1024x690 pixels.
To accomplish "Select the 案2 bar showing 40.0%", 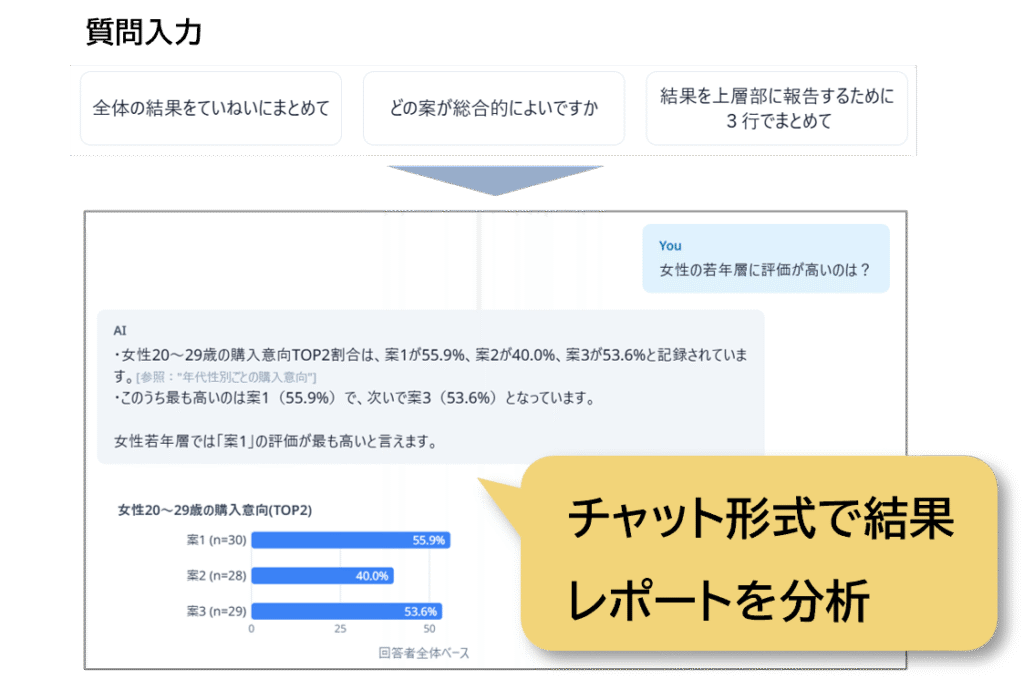I will (322, 576).
